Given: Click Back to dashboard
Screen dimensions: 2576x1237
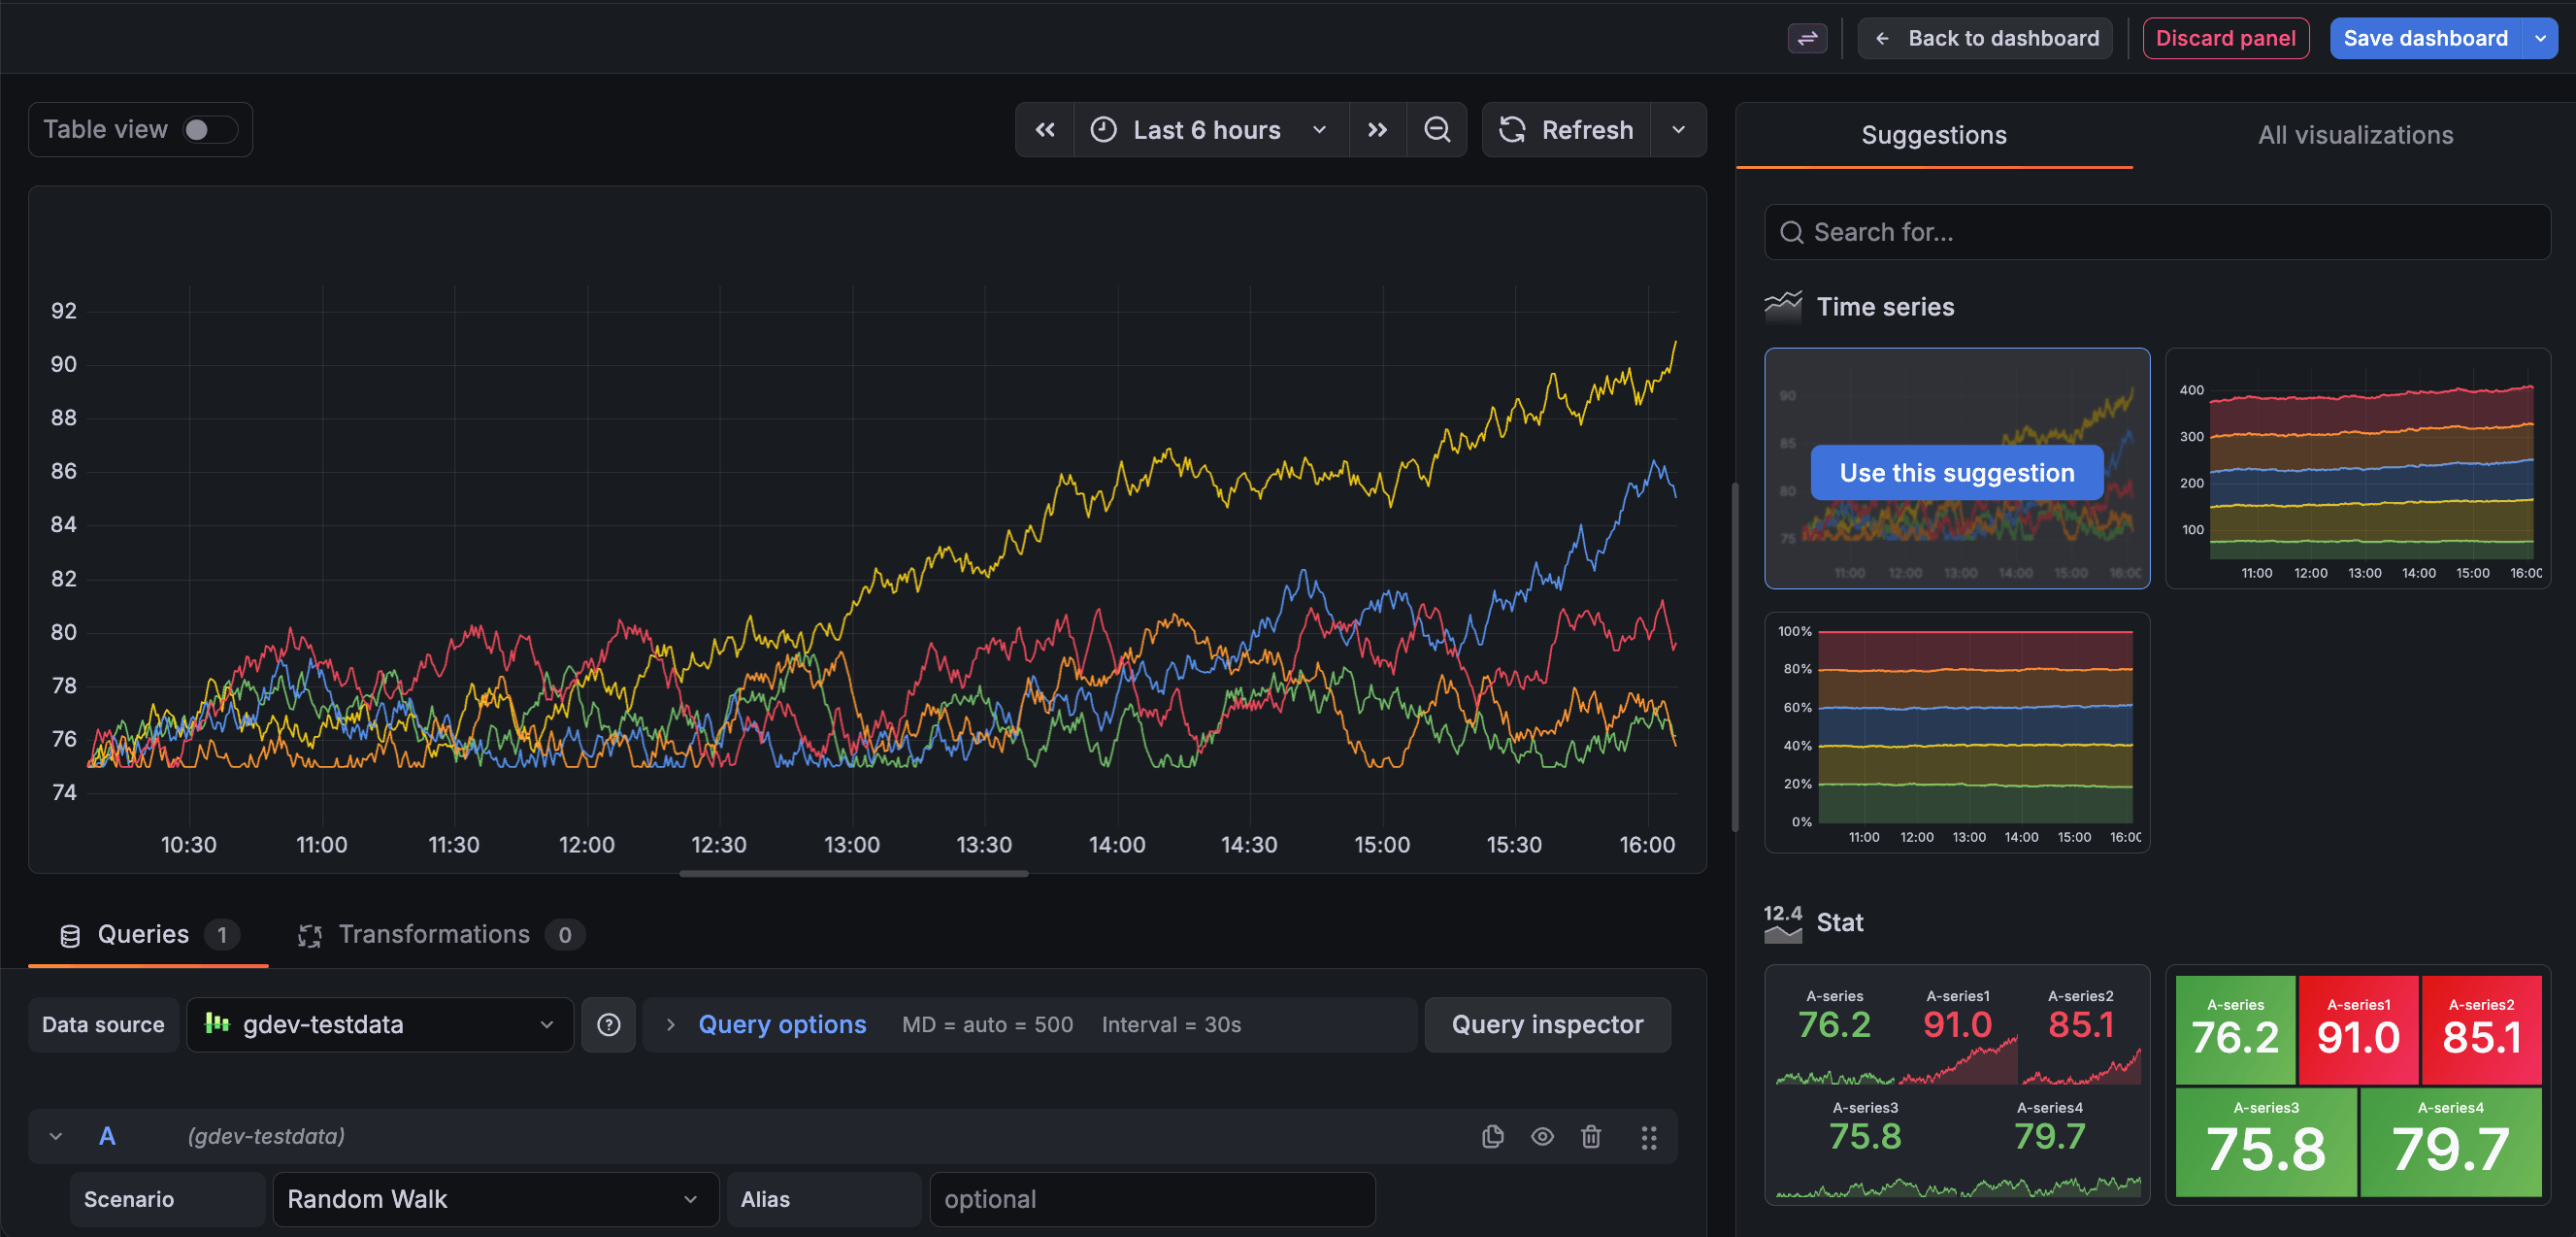Looking at the screenshot, I should [x=1984, y=38].
